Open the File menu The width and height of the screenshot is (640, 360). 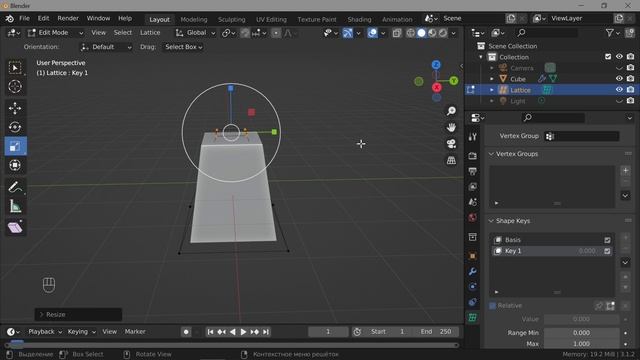[24, 18]
